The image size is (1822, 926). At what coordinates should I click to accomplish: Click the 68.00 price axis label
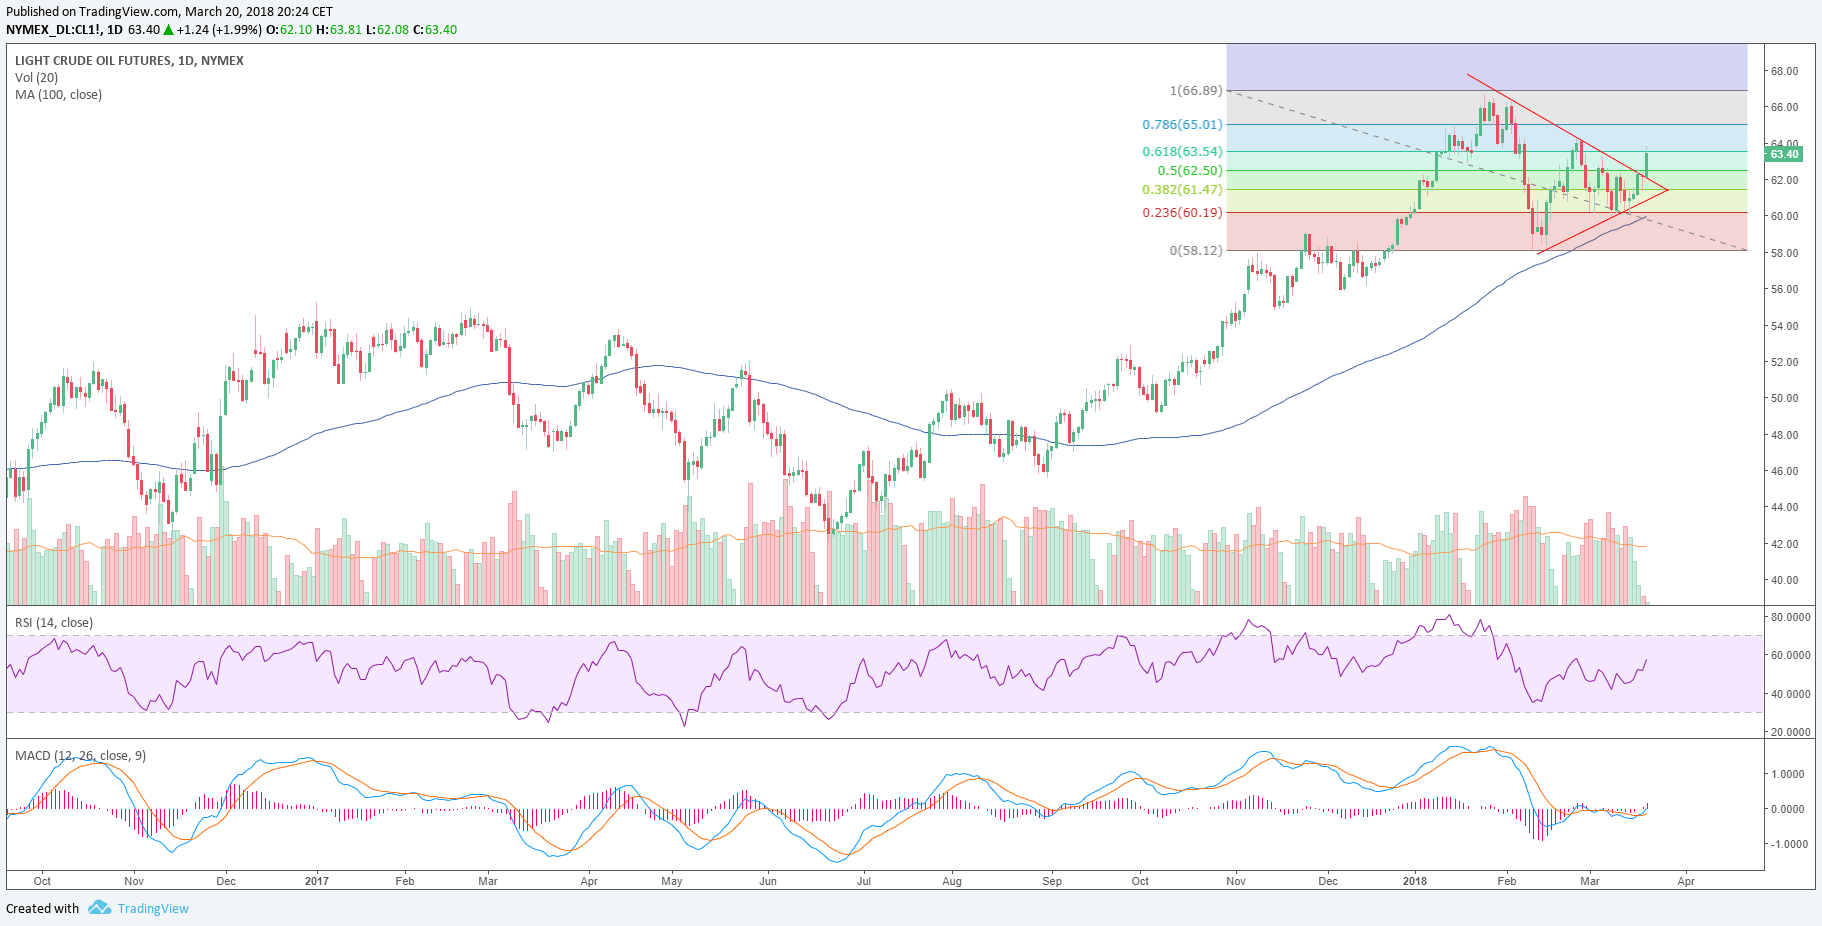point(1784,71)
